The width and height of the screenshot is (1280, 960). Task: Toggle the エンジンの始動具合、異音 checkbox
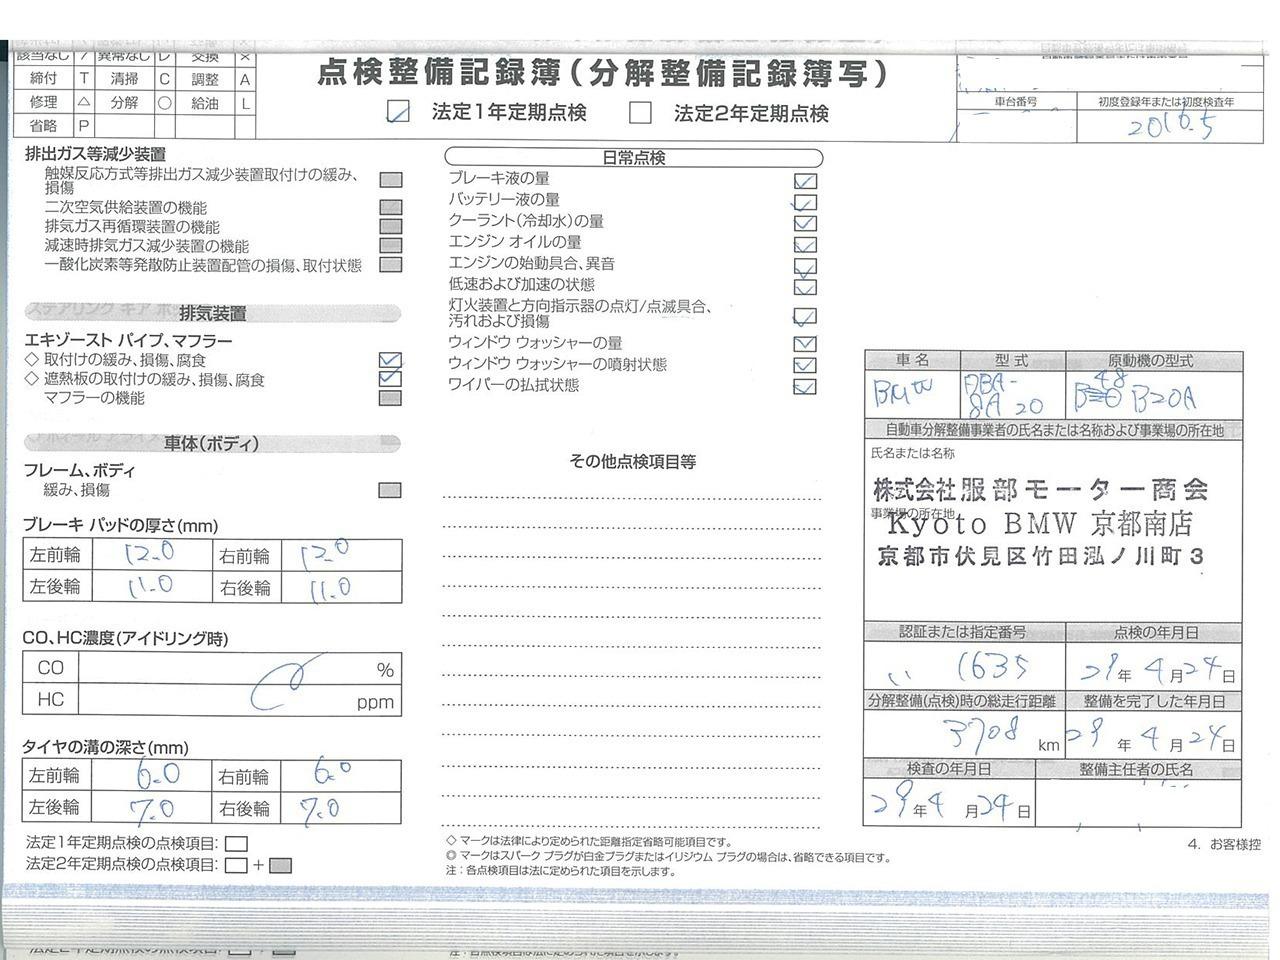click(805, 266)
